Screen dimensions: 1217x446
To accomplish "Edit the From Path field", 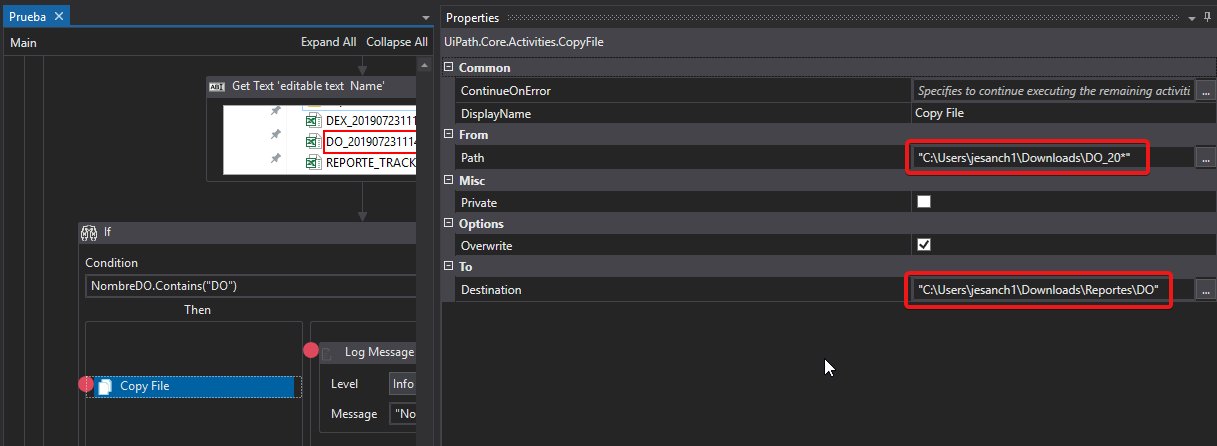I will pyautogui.click(x=1054, y=157).
